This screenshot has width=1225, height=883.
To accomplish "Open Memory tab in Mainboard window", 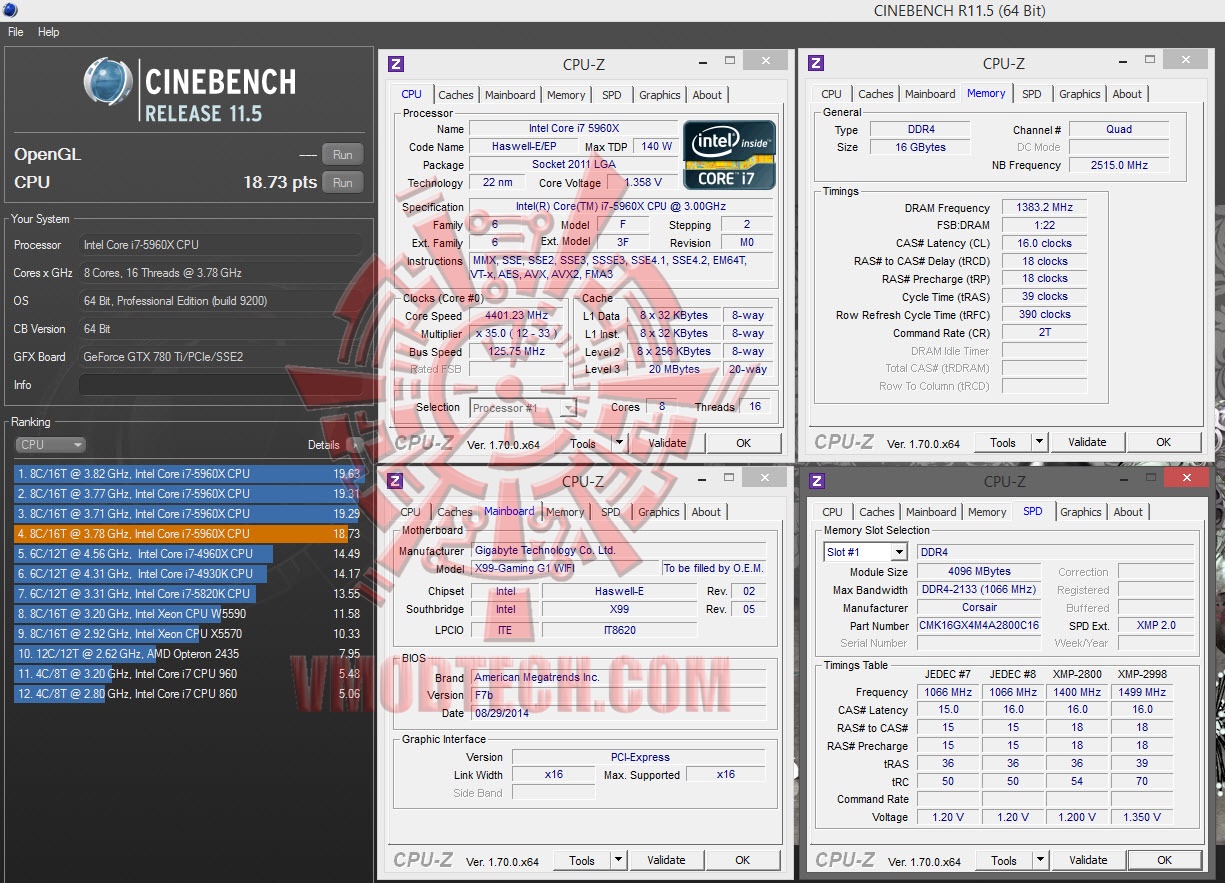I will (x=565, y=512).
